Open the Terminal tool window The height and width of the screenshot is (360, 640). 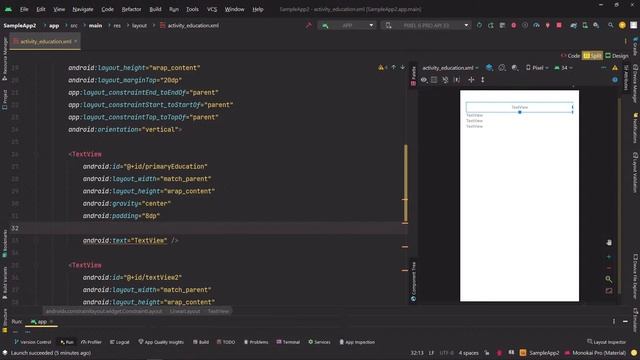(288, 342)
